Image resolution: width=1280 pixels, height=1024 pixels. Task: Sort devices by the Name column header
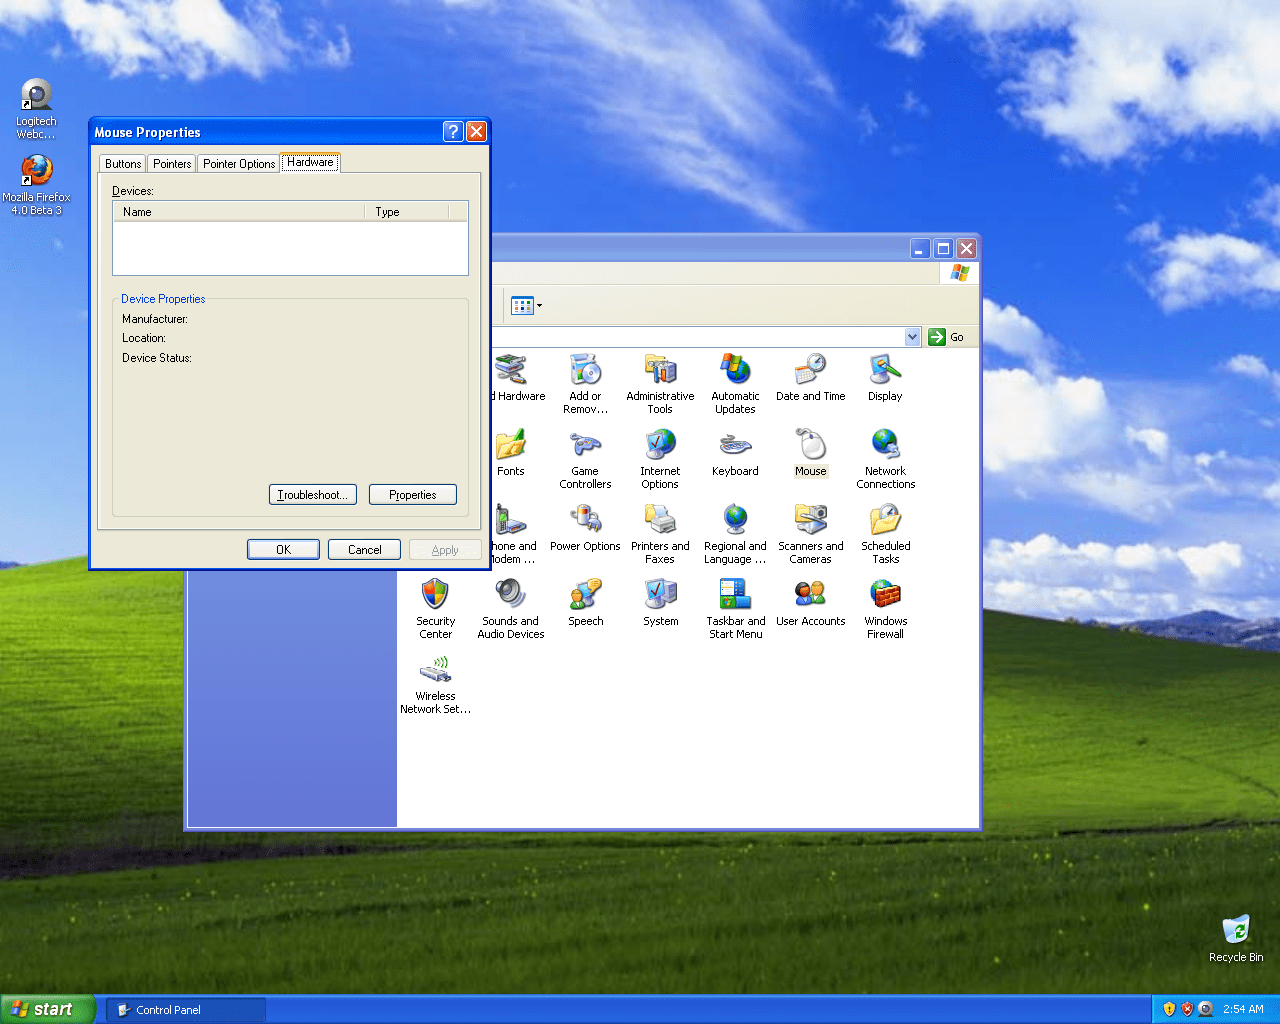point(239,212)
